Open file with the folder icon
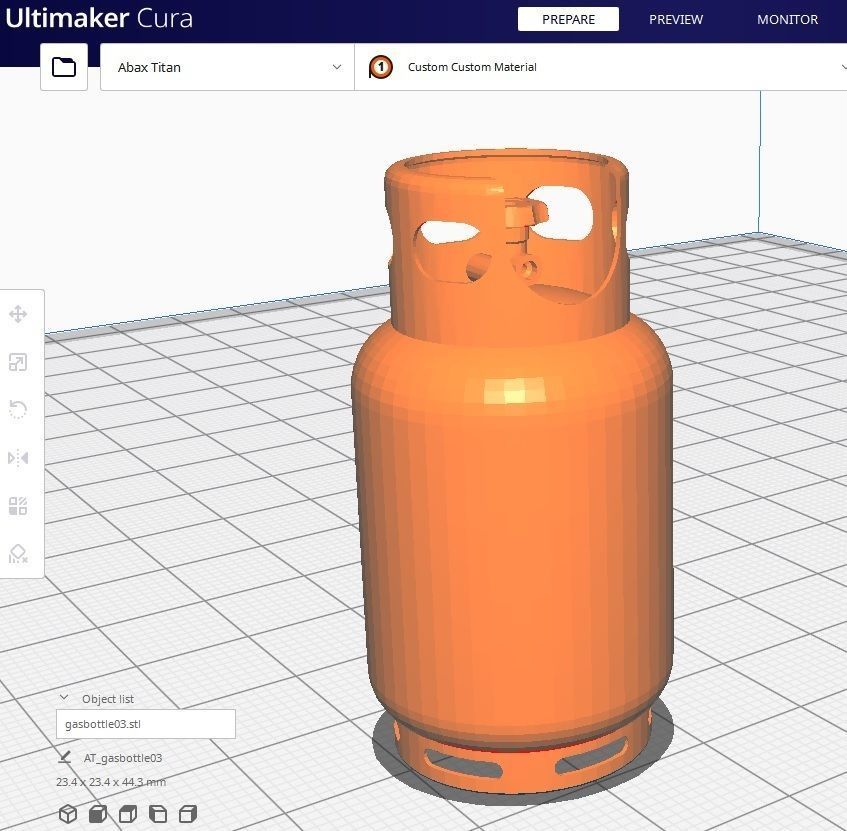 pyautogui.click(x=64, y=67)
